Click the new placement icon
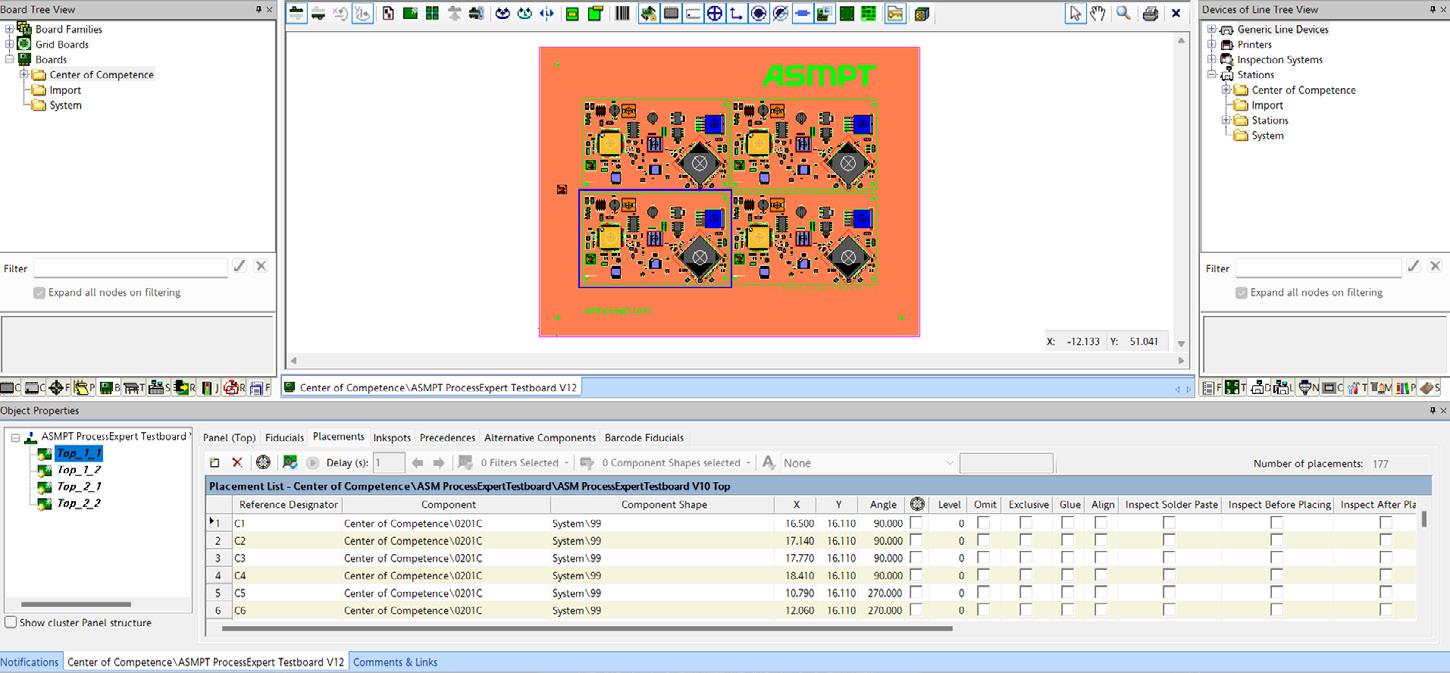The height and width of the screenshot is (673, 1450). pos(214,462)
